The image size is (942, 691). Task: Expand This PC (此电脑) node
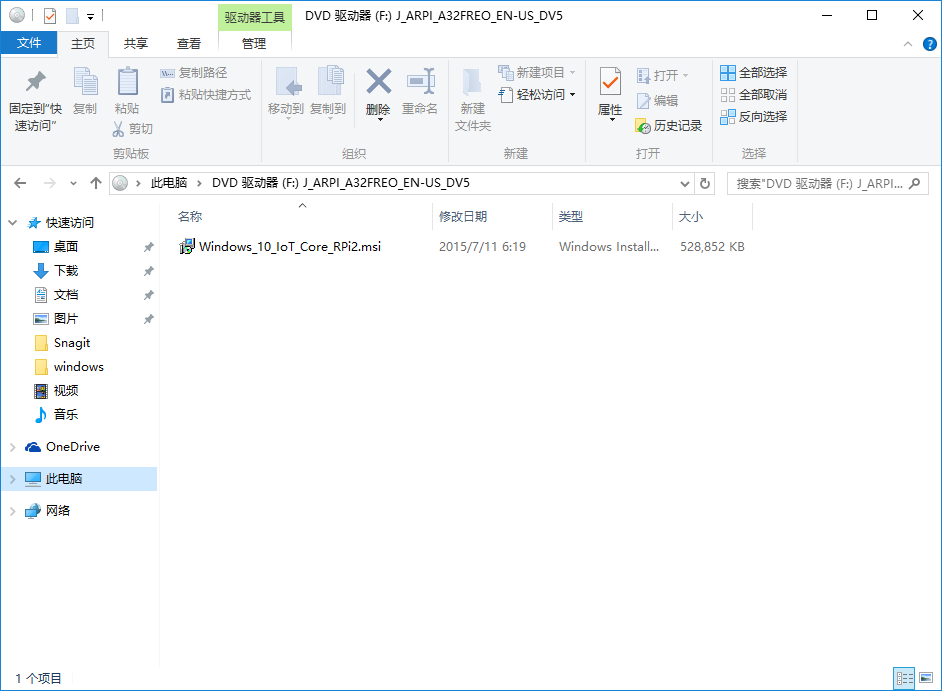click(13, 479)
